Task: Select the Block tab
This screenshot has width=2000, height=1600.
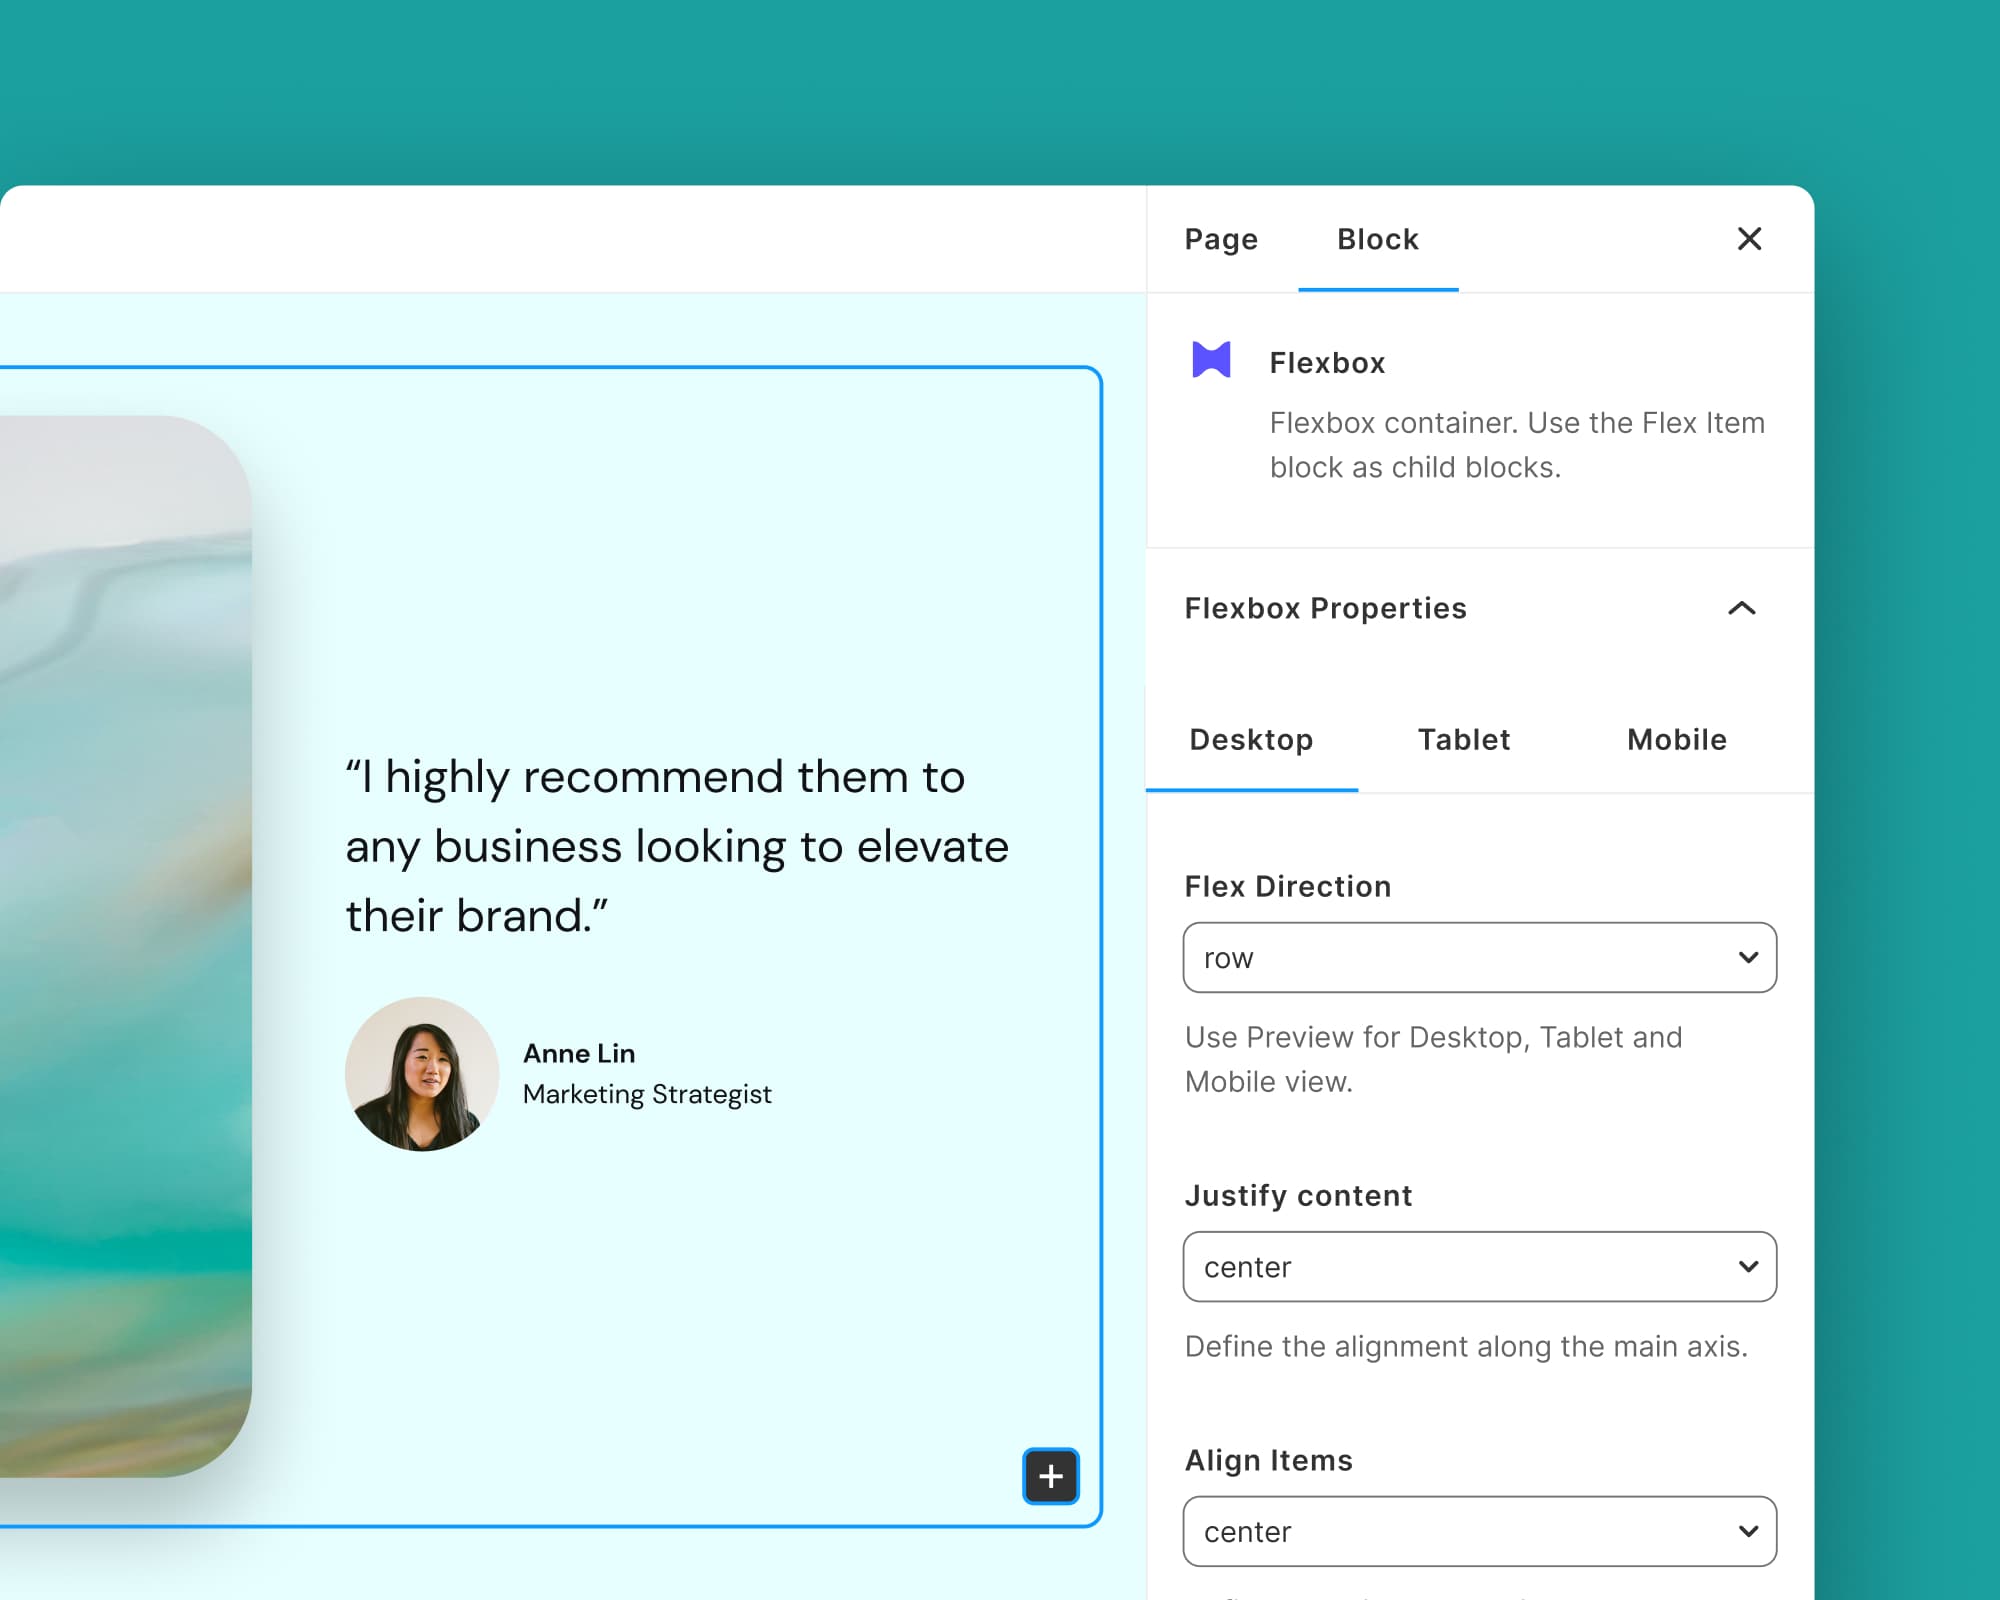Action: [1378, 239]
